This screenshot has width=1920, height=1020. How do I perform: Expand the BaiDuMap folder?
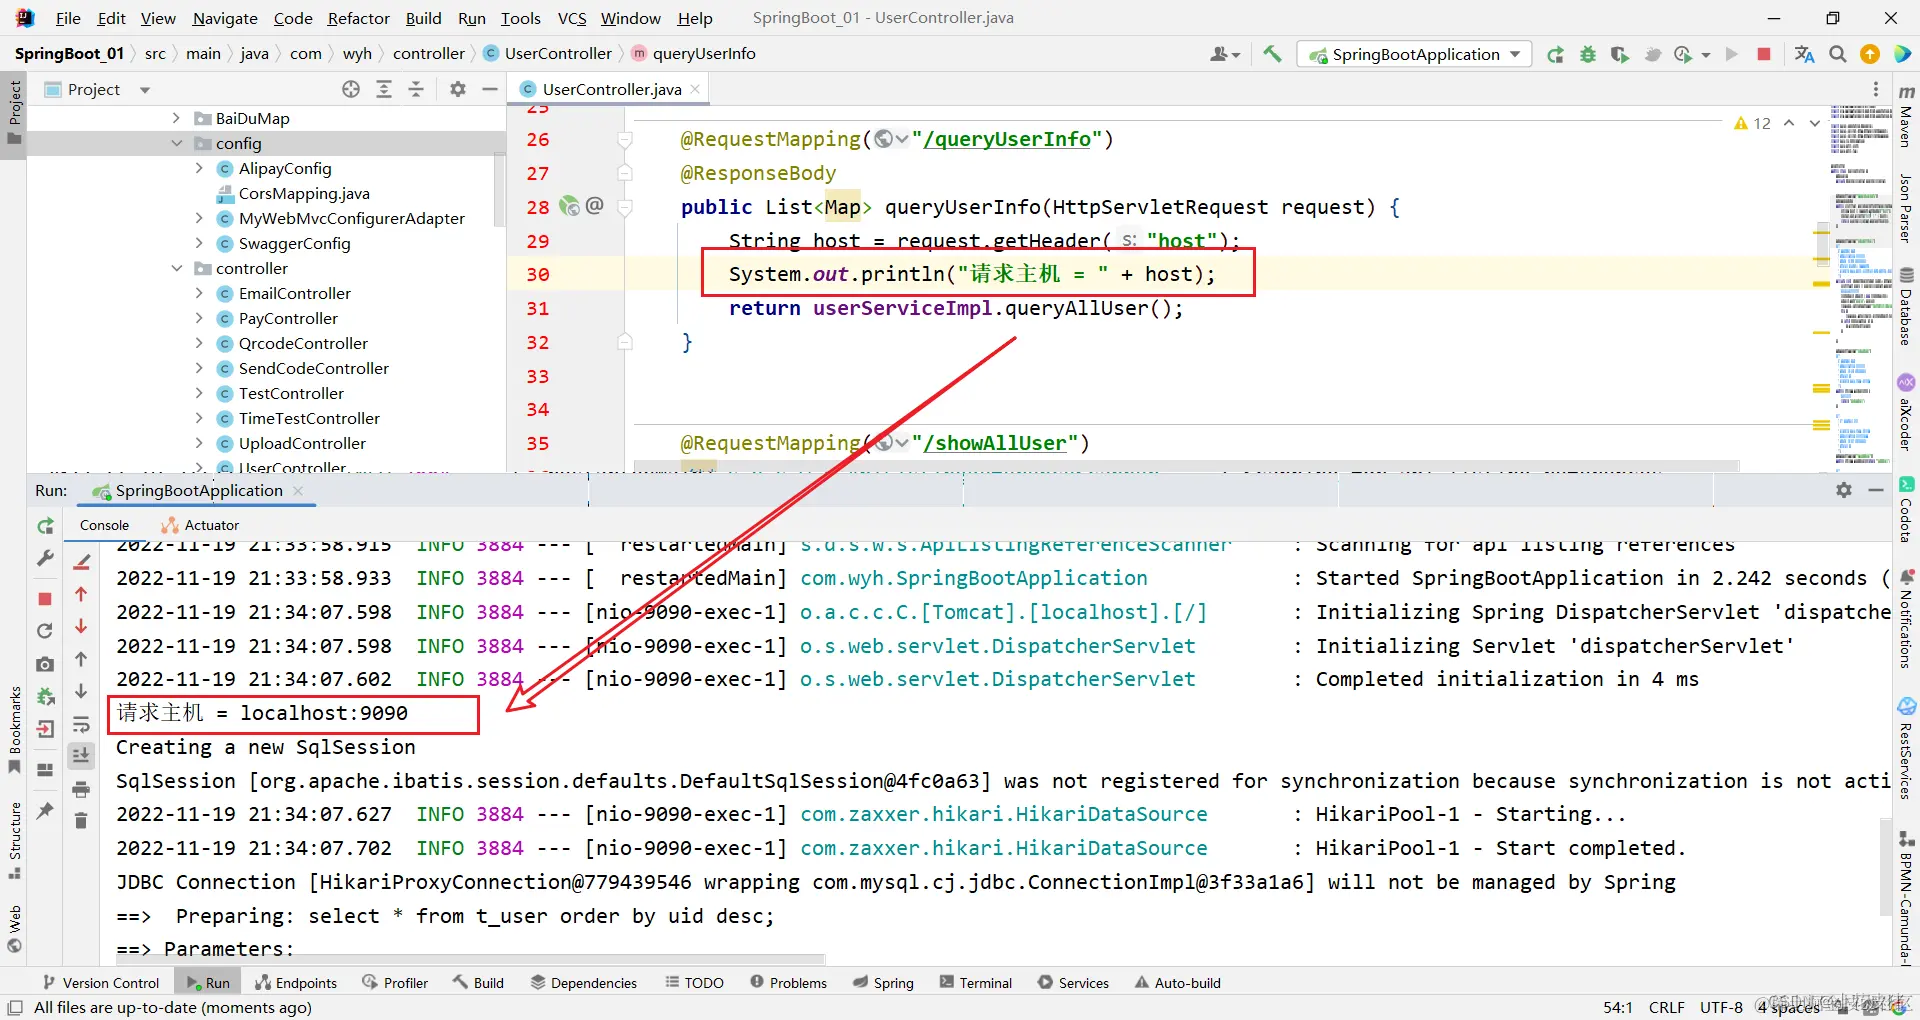pos(177,118)
